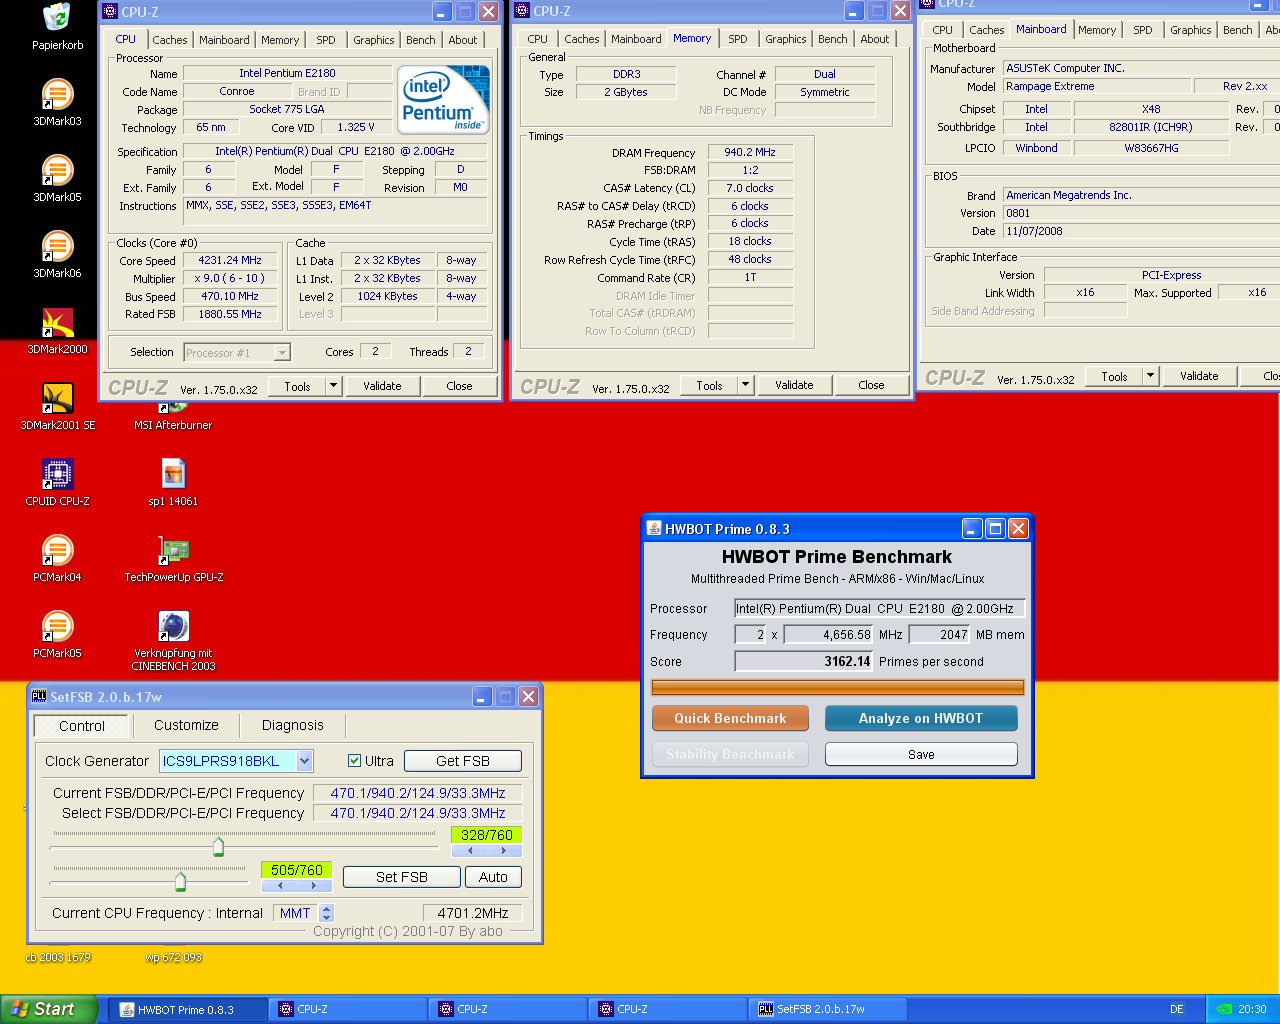This screenshot has height=1024, width=1280.
Task: Switch to the Mainboard tab in left CPU-Z window
Action: pos(224,40)
